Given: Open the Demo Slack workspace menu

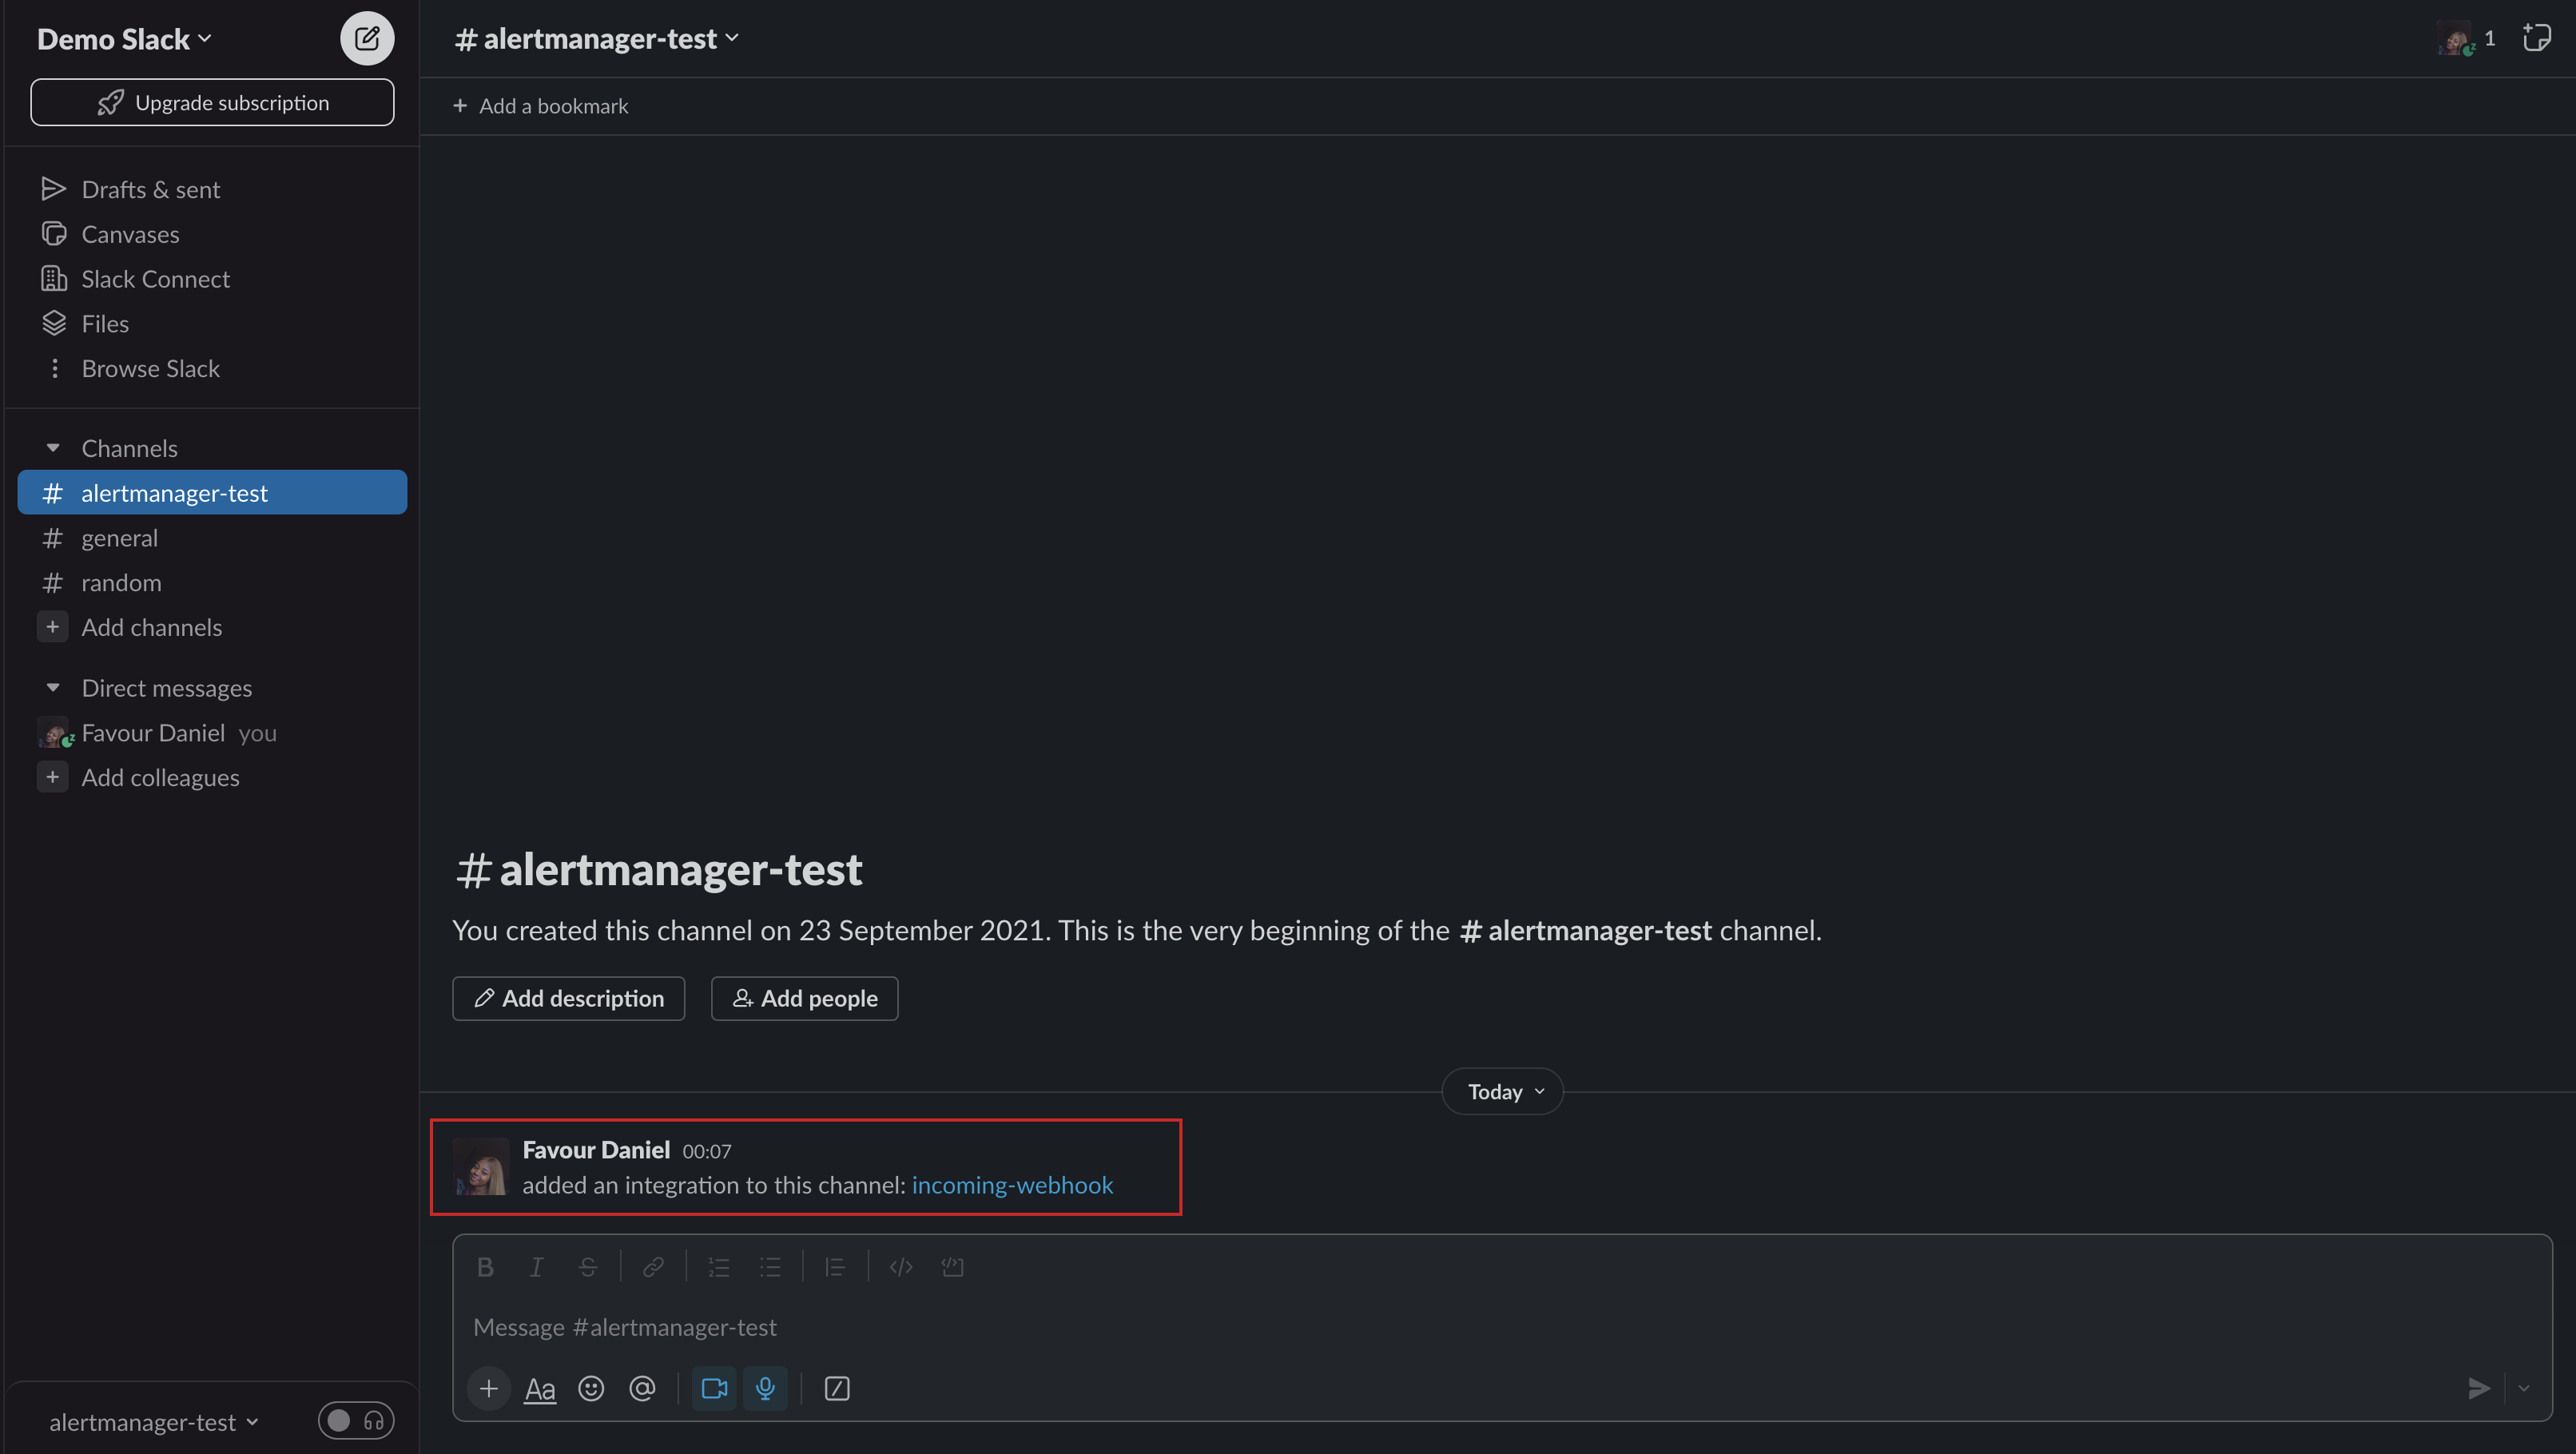Looking at the screenshot, I should [x=124, y=39].
